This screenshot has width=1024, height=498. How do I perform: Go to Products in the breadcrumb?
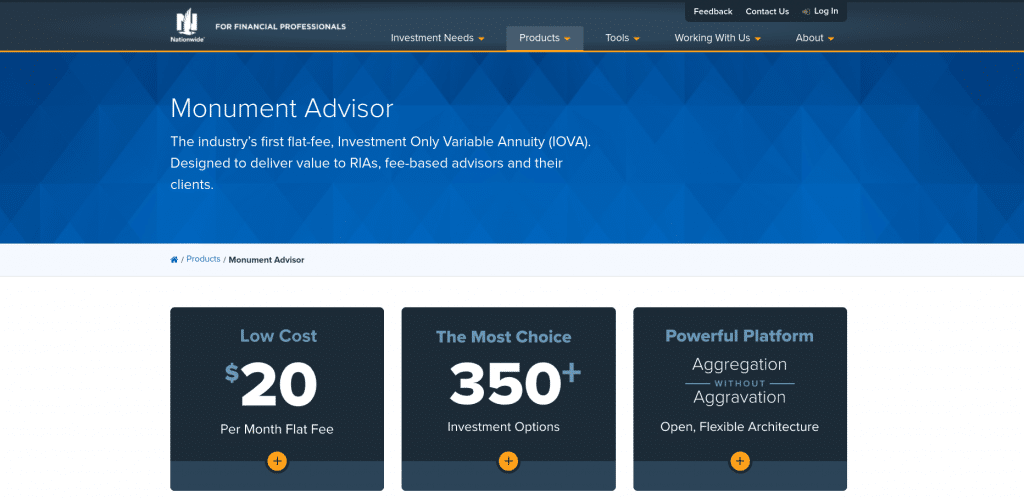click(203, 259)
